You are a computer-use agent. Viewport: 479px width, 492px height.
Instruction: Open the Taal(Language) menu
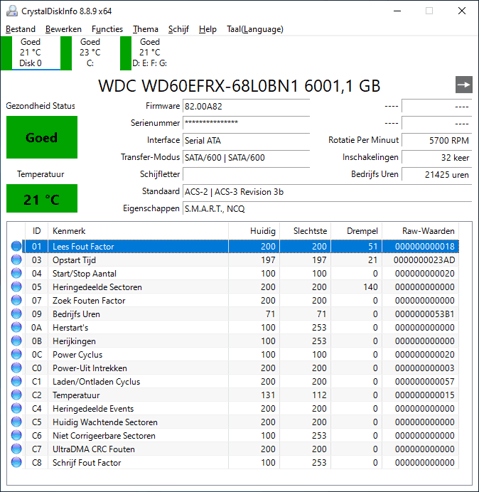(x=255, y=29)
